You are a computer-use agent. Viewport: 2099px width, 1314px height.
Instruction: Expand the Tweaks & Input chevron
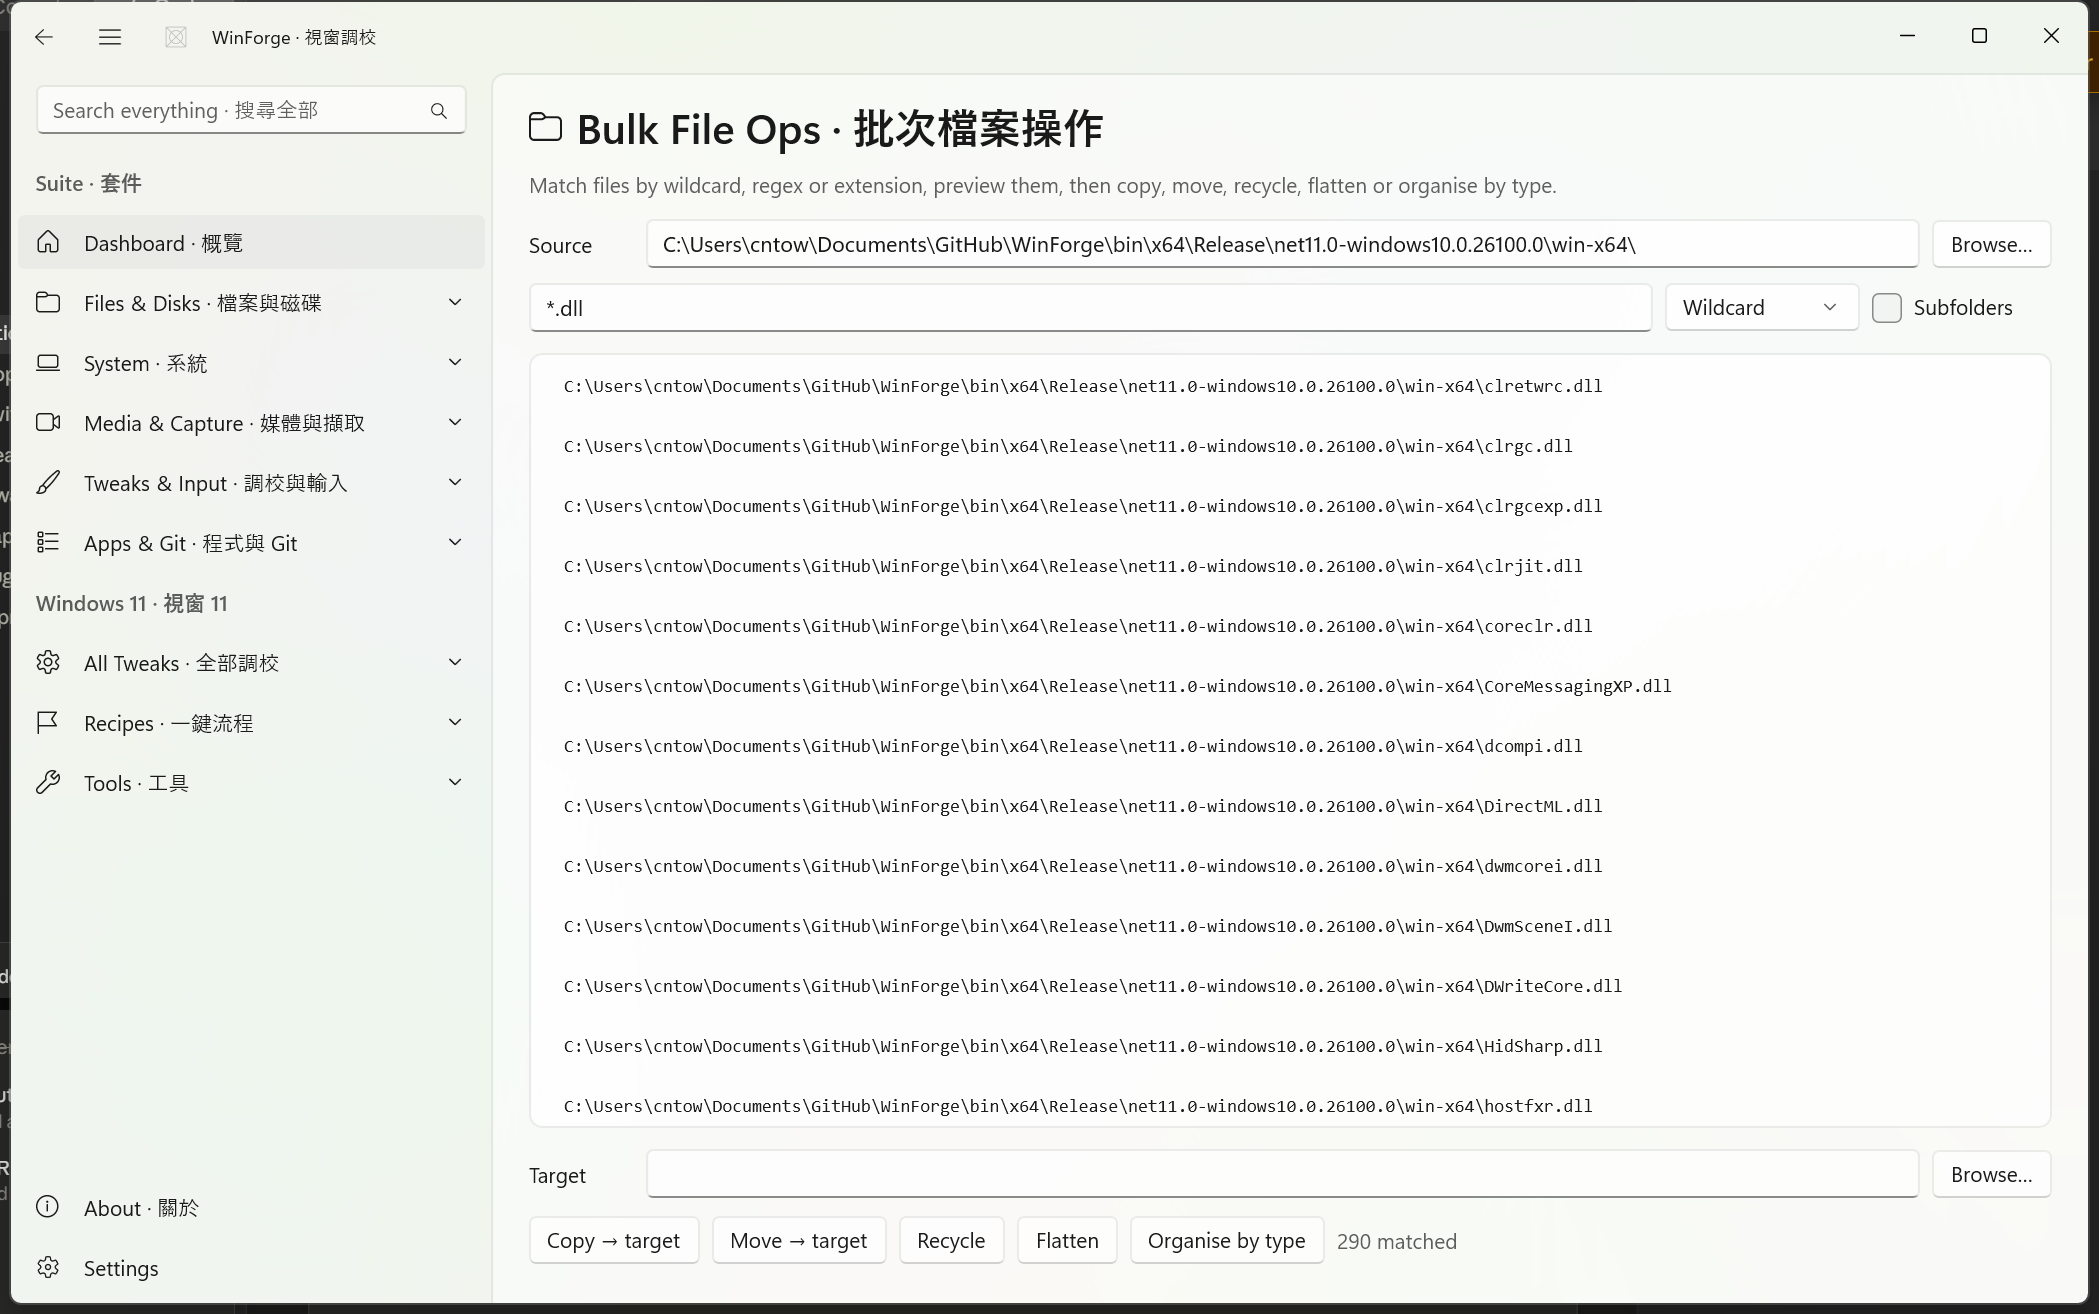pos(455,482)
